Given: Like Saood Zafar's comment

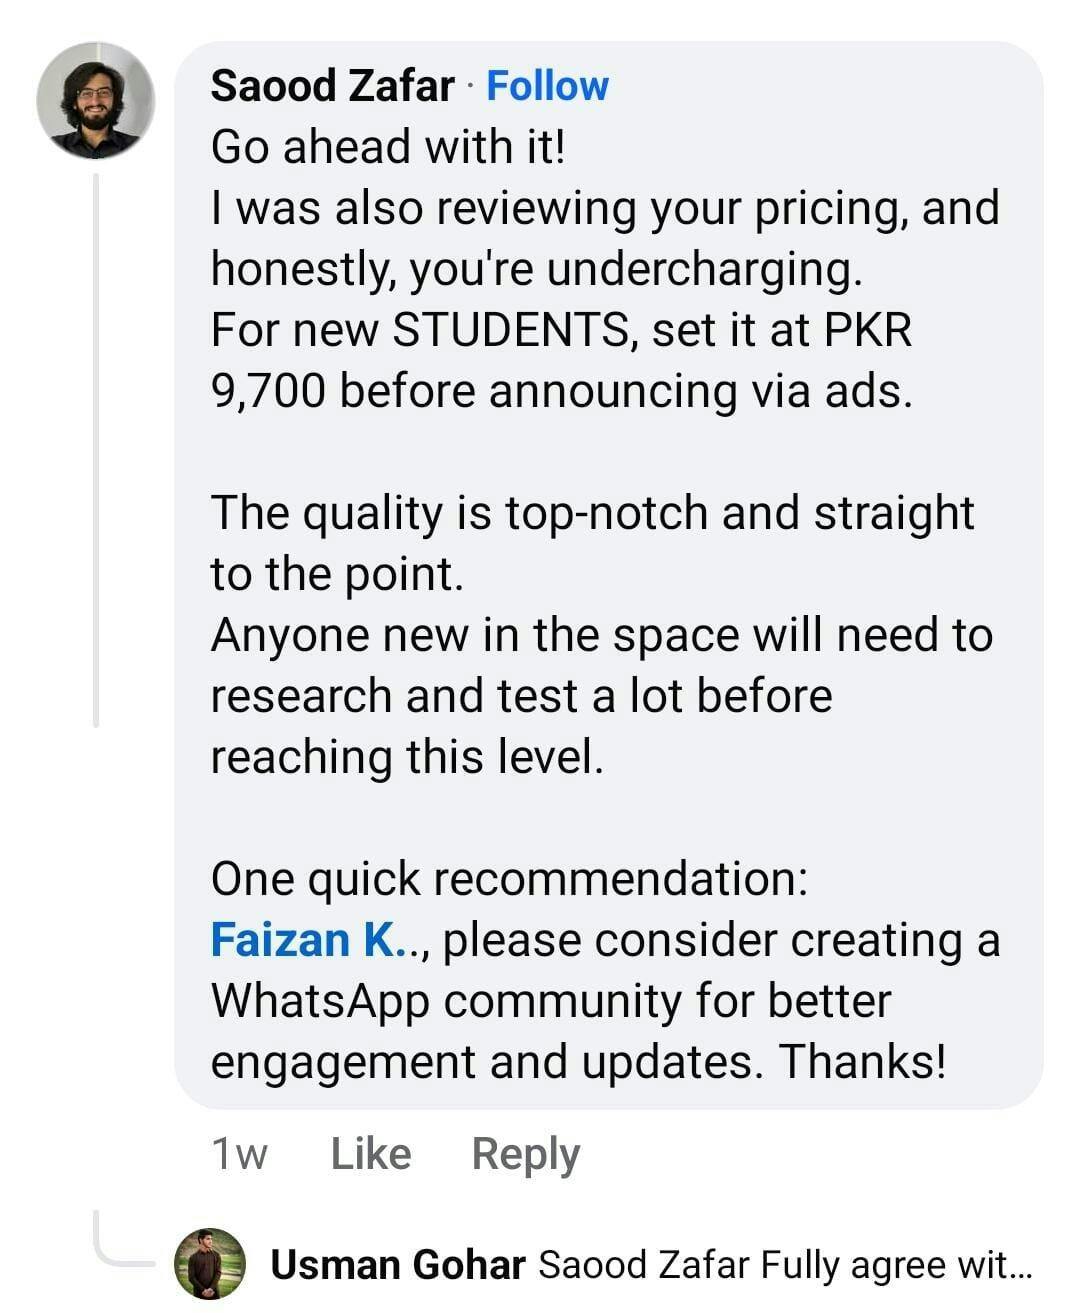Looking at the screenshot, I should (370, 1154).
